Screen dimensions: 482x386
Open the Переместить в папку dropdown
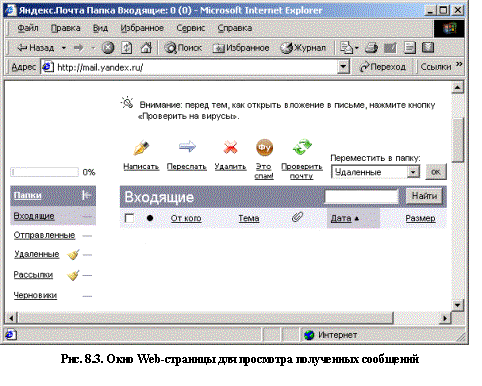coord(375,172)
